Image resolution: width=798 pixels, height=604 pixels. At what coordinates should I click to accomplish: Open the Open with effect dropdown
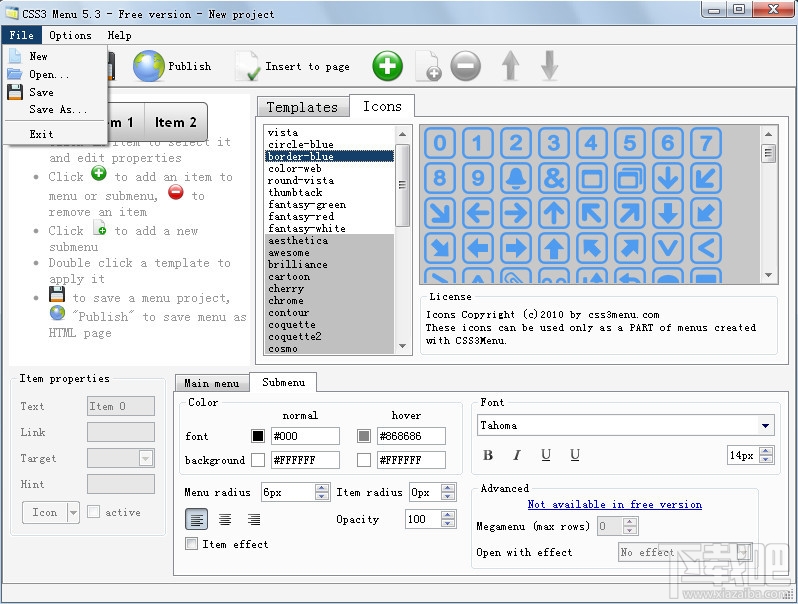click(744, 552)
